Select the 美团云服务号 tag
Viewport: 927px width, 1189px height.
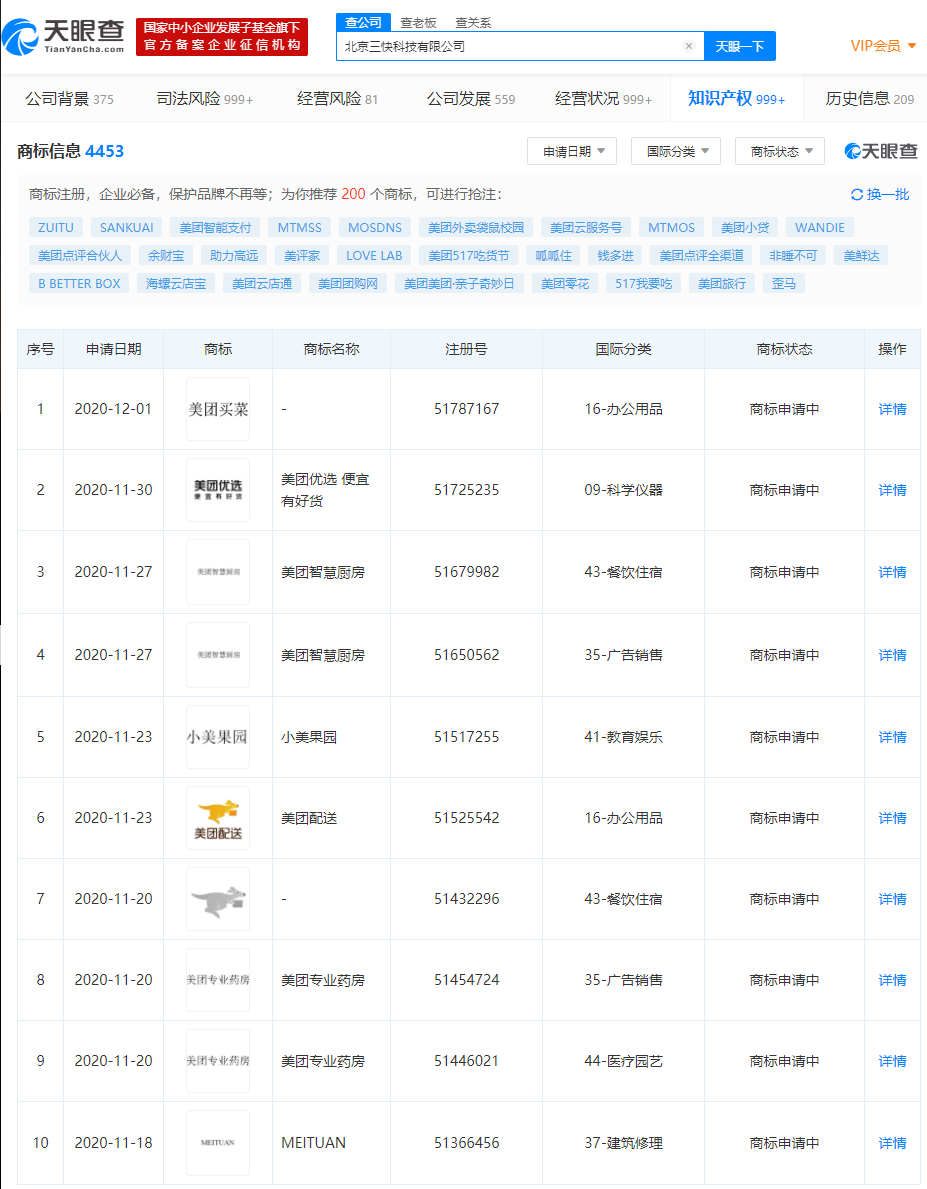(586, 227)
